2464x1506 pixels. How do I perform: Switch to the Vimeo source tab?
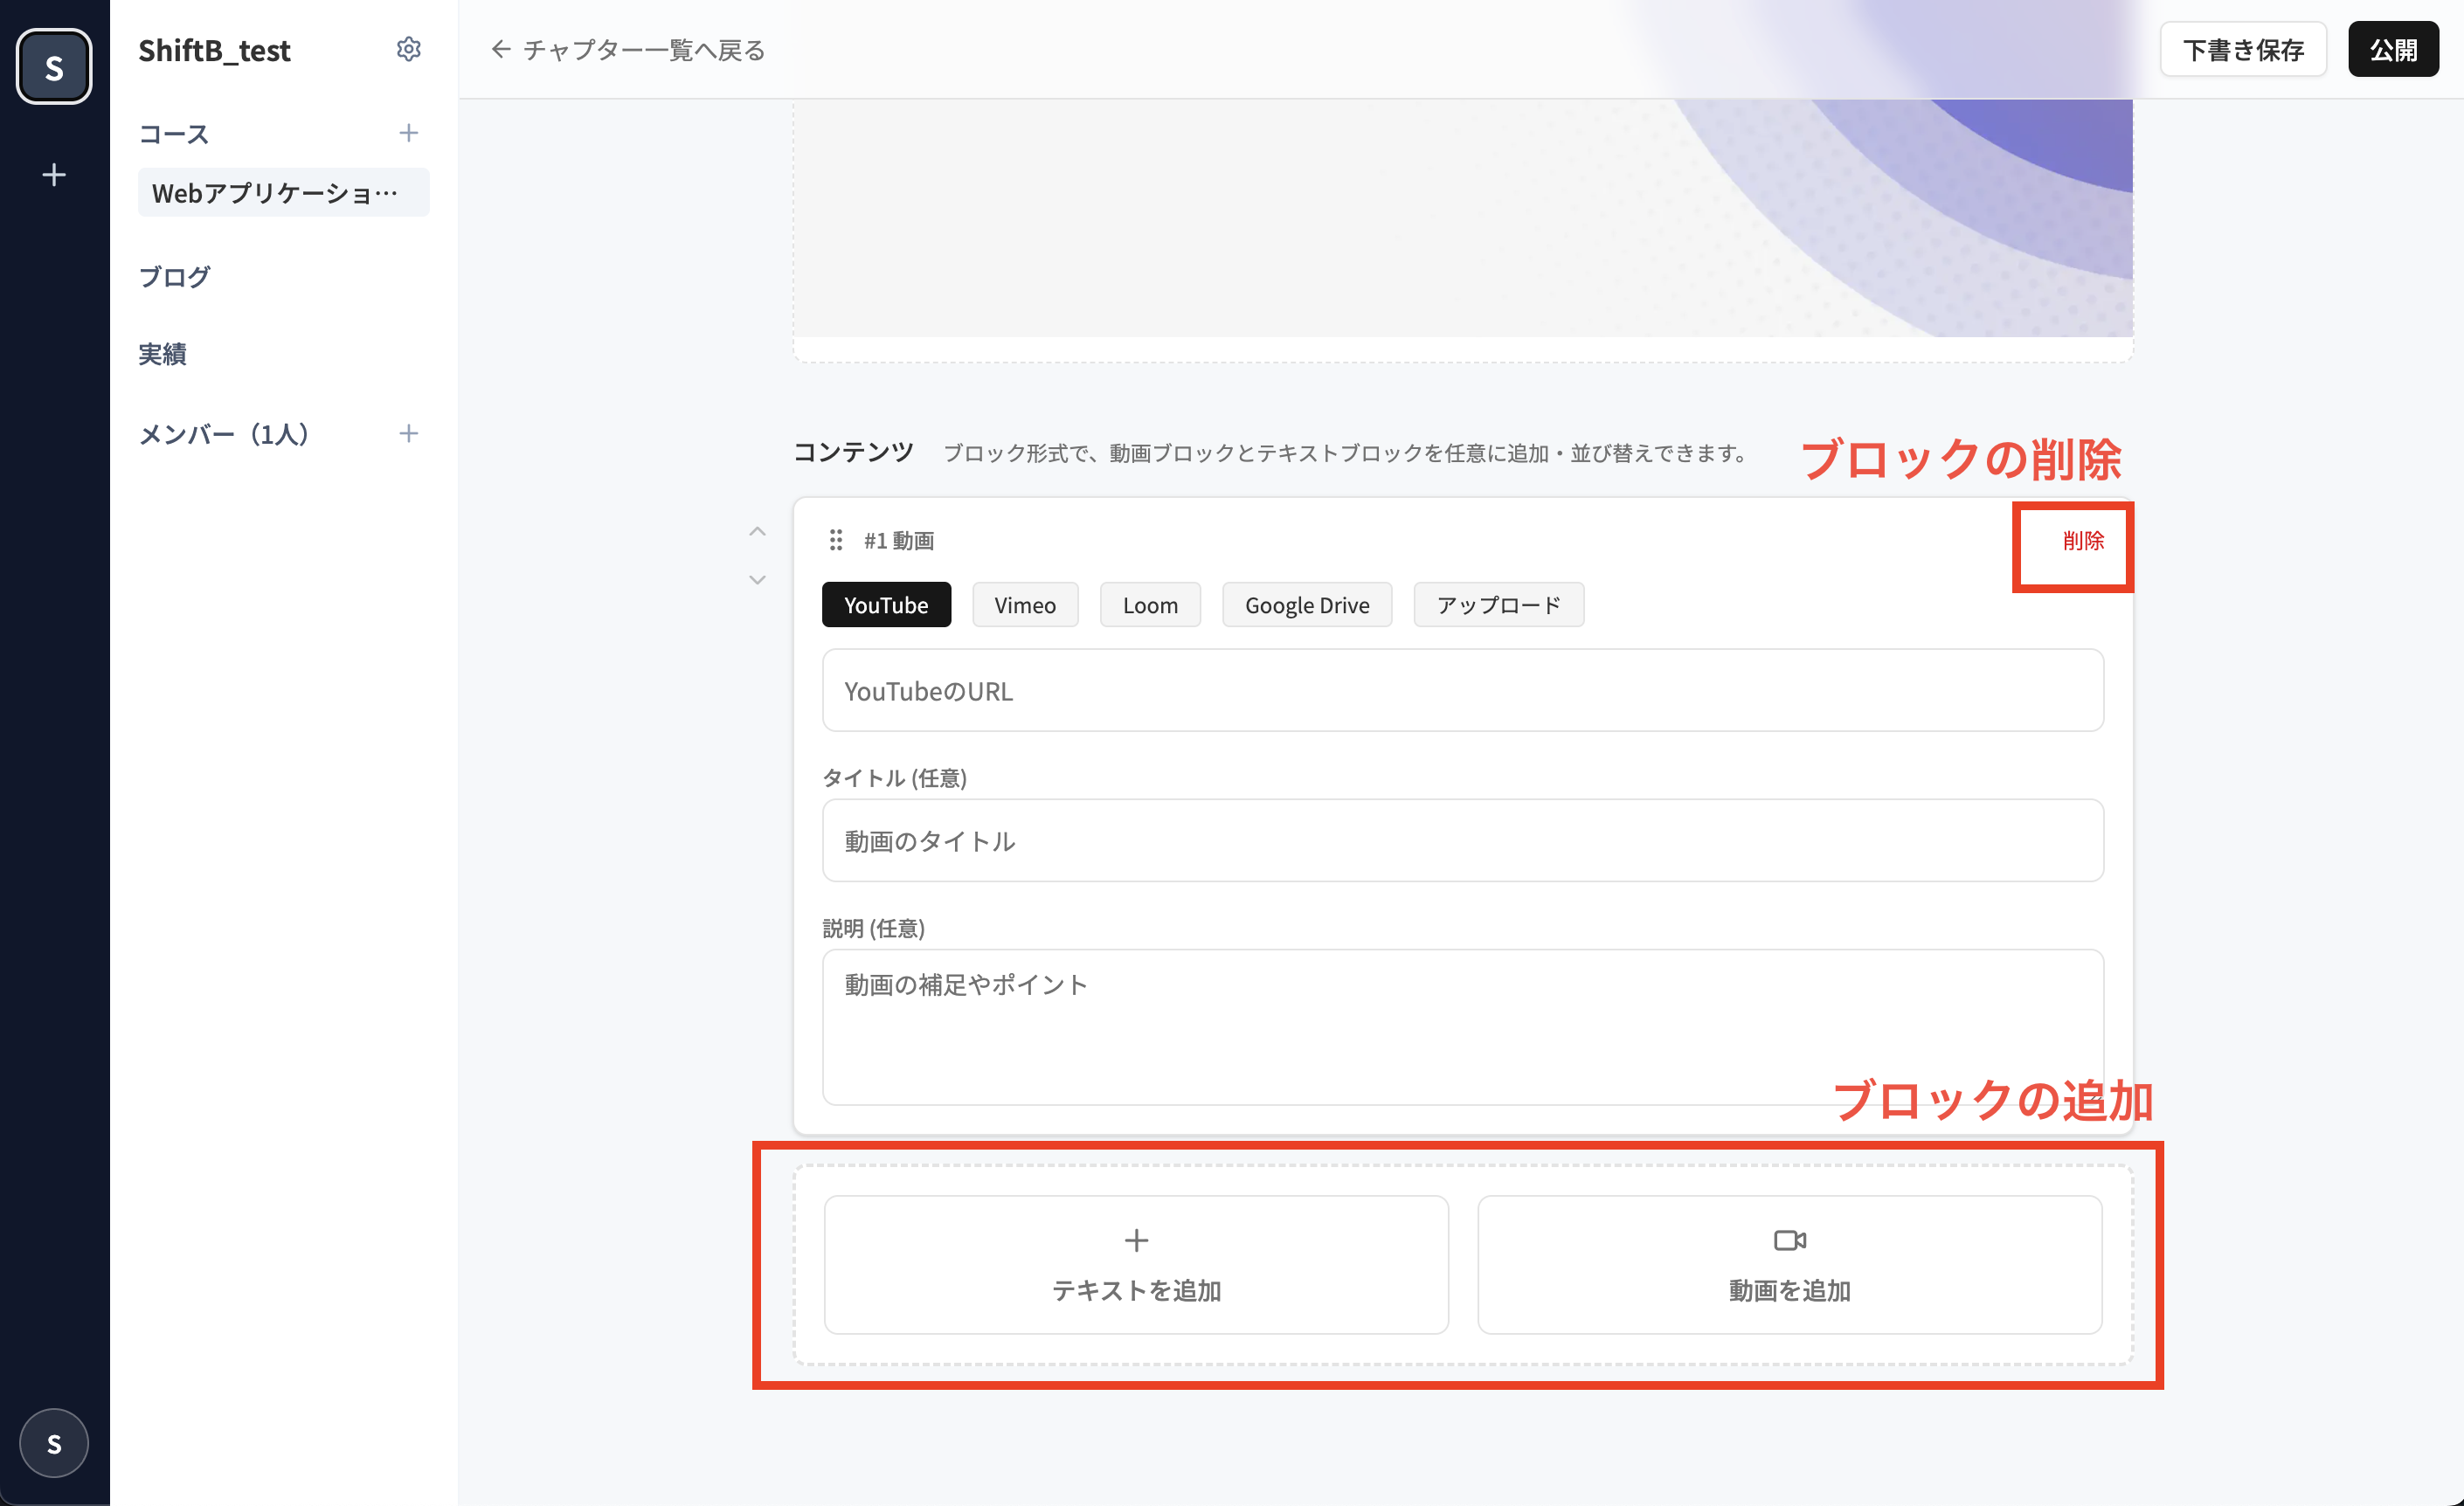[1024, 605]
